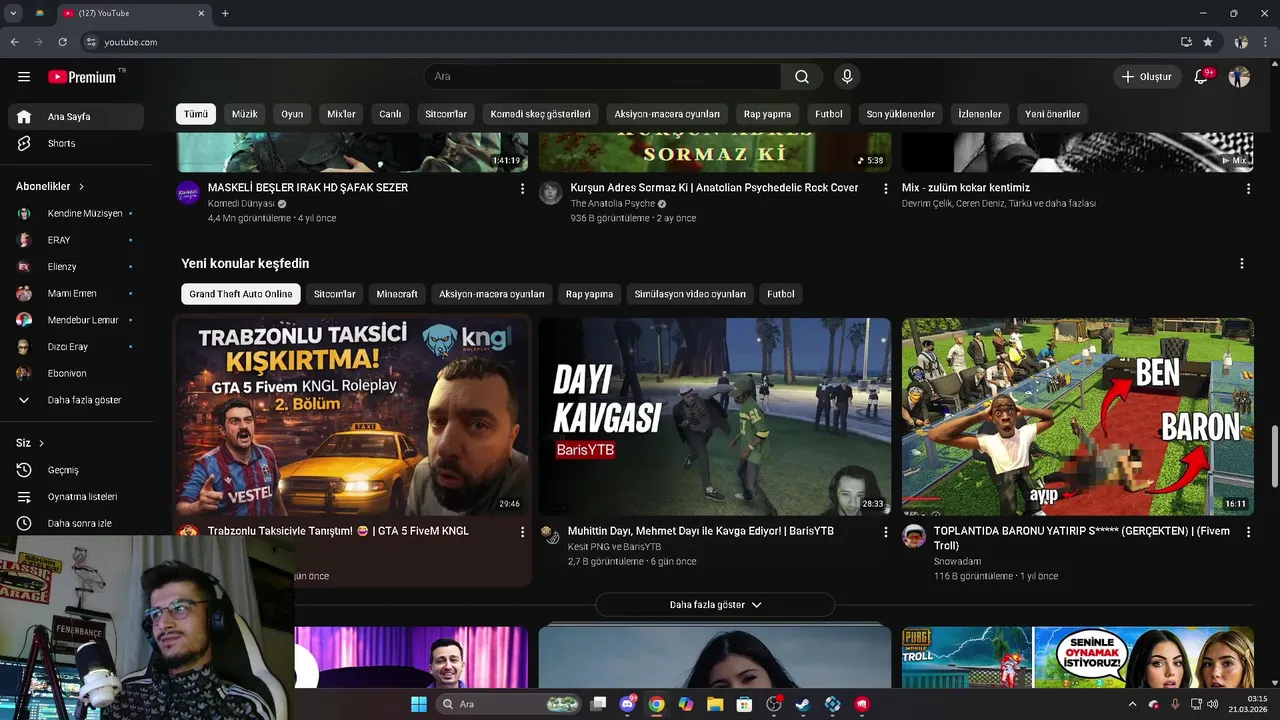
Task: Open more options for Kurşun Adres video
Action: coord(885,188)
